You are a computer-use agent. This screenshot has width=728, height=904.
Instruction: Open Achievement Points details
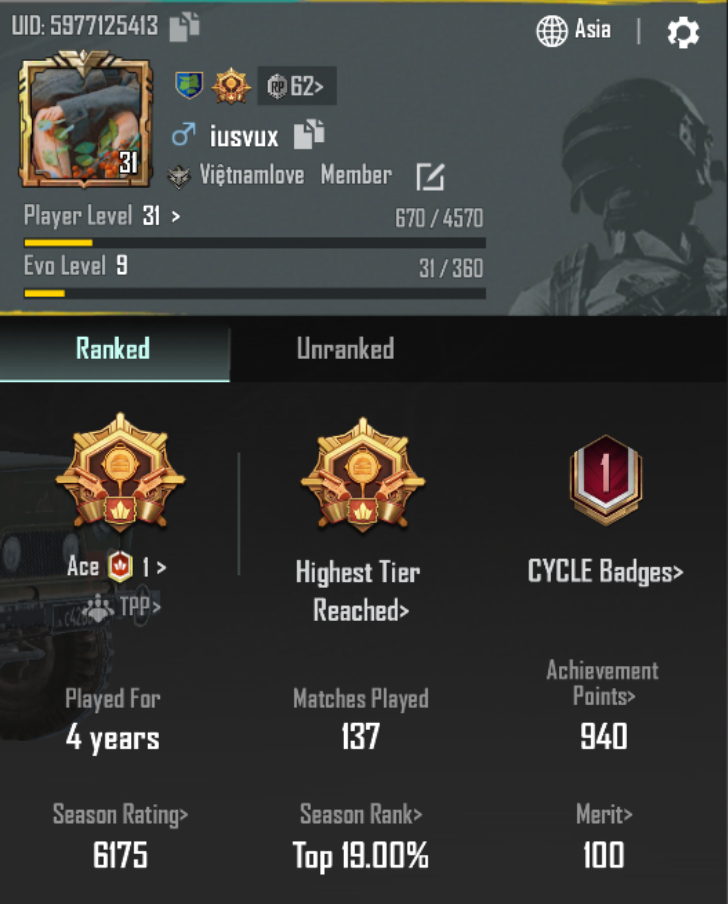[603, 683]
